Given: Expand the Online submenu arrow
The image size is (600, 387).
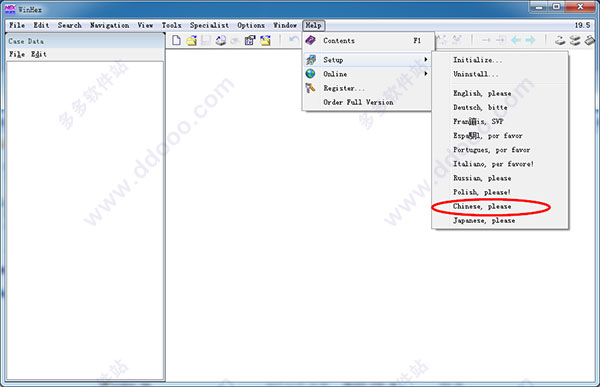Looking at the screenshot, I should pos(426,73).
